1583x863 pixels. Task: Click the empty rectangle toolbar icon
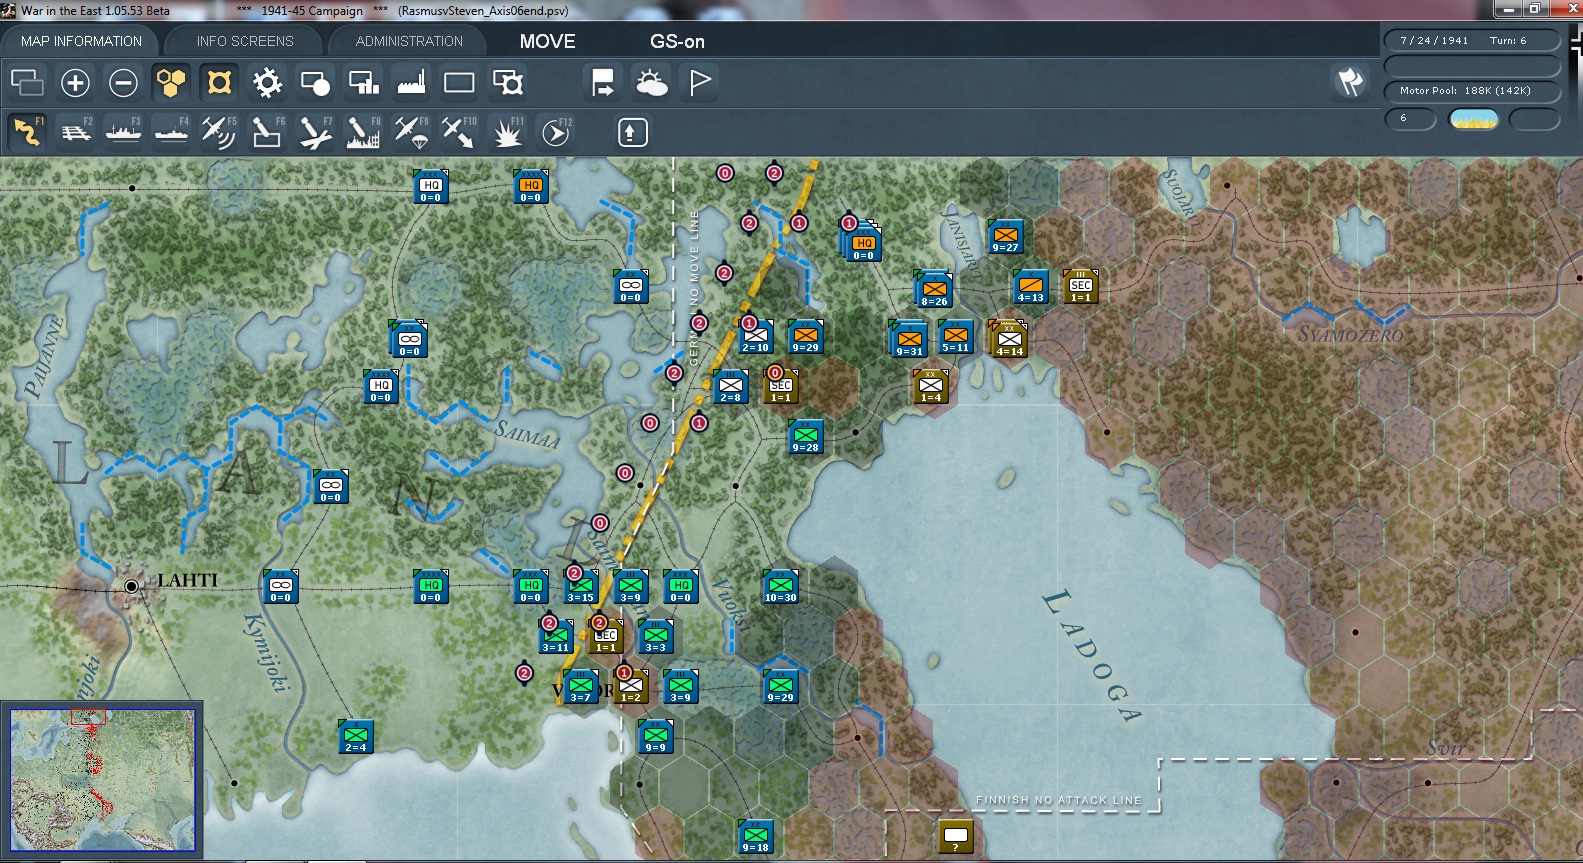459,82
